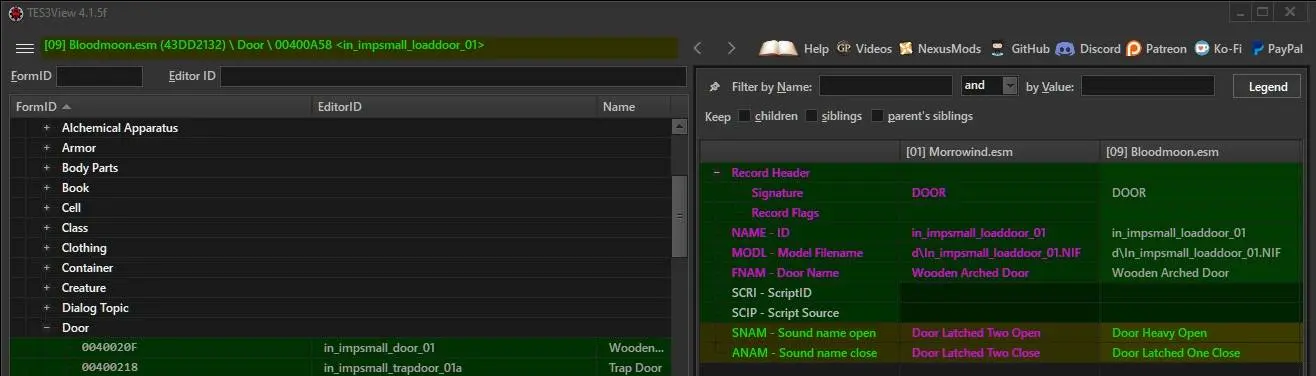Image resolution: width=1316 pixels, height=376 pixels.
Task: Select the NAME - ID row
Action: pos(1002,233)
